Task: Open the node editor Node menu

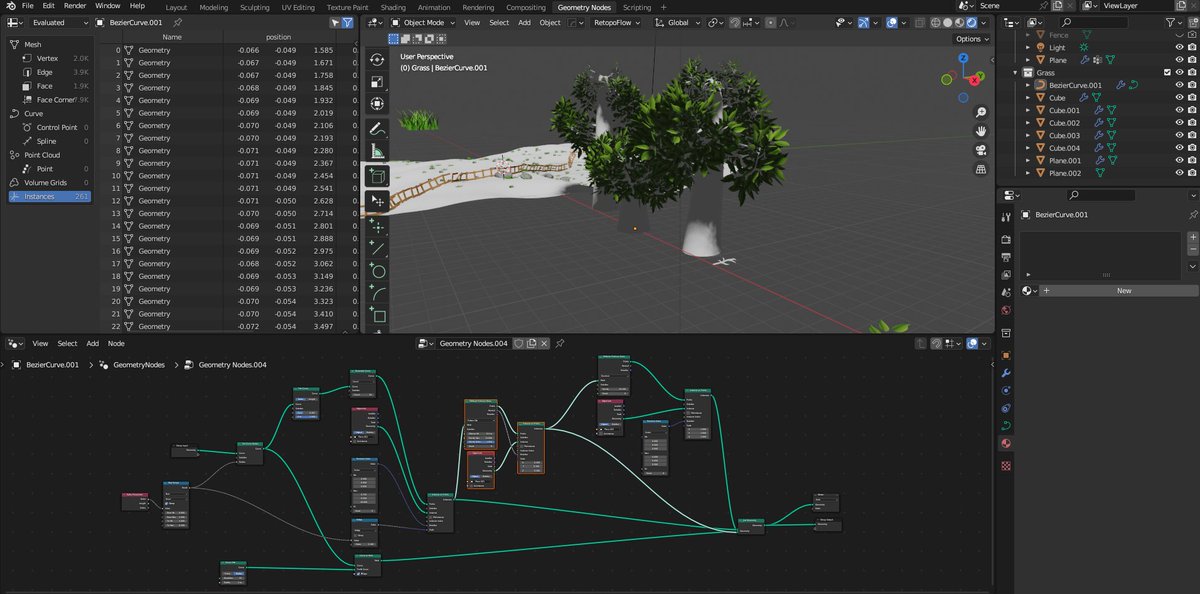Action: (116, 343)
